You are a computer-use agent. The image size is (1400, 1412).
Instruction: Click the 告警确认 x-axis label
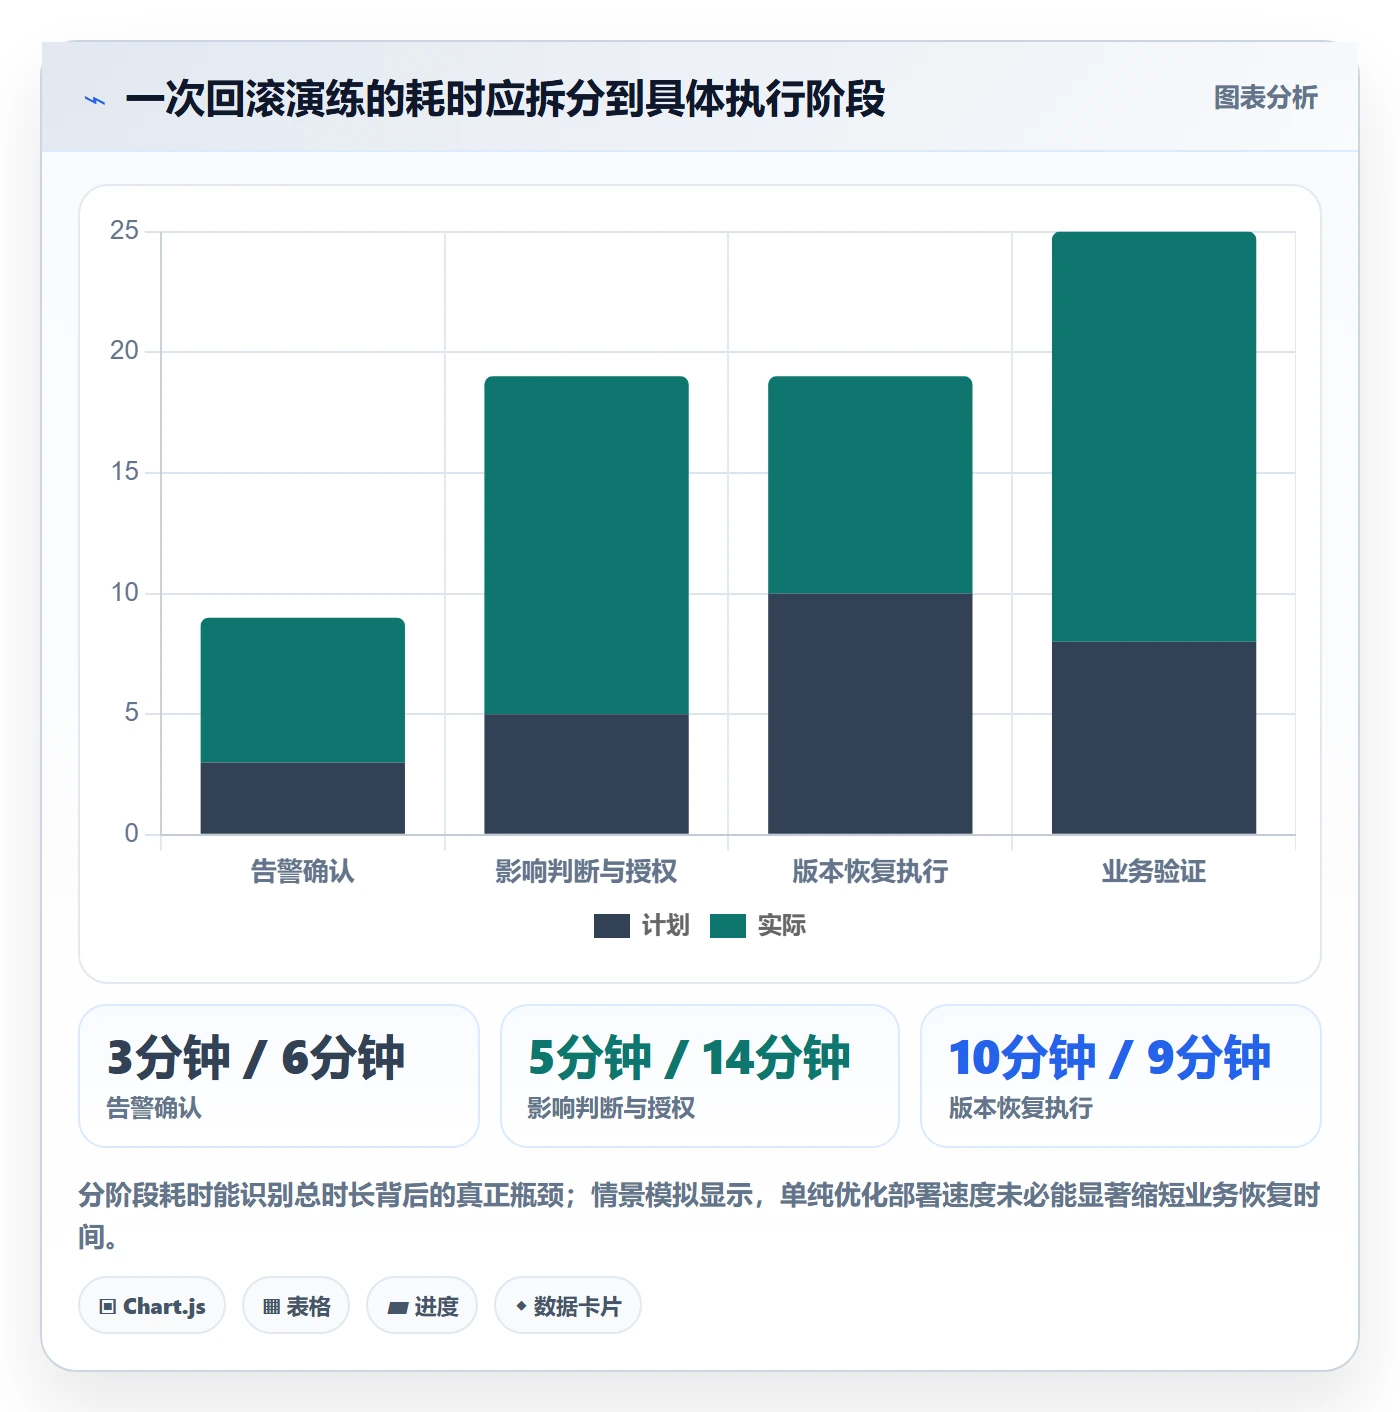303,872
